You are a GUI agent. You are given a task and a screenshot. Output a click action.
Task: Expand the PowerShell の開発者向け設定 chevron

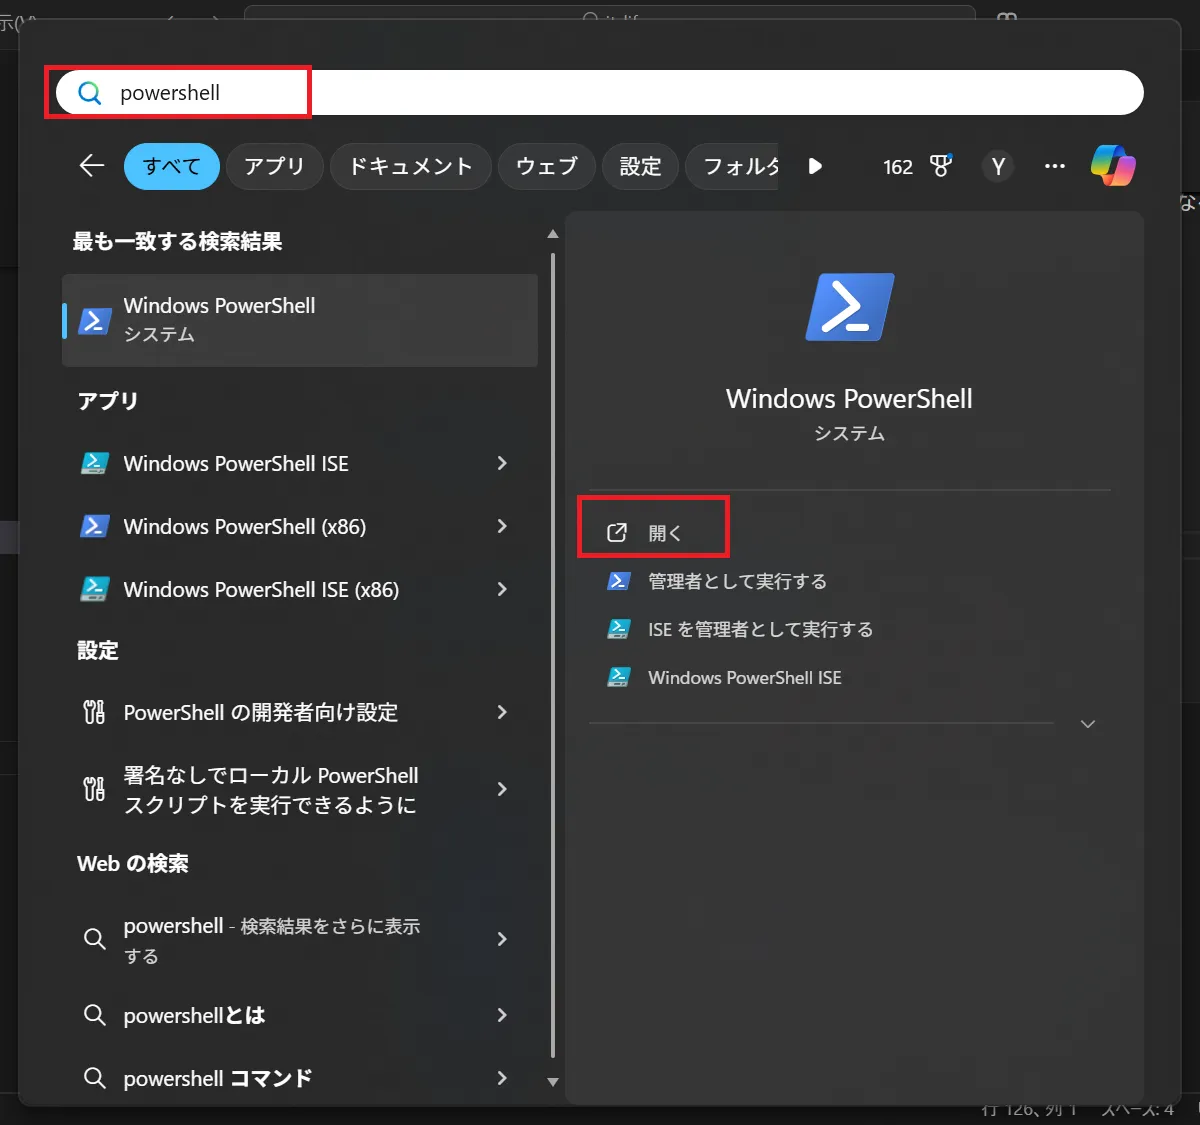coord(502,712)
